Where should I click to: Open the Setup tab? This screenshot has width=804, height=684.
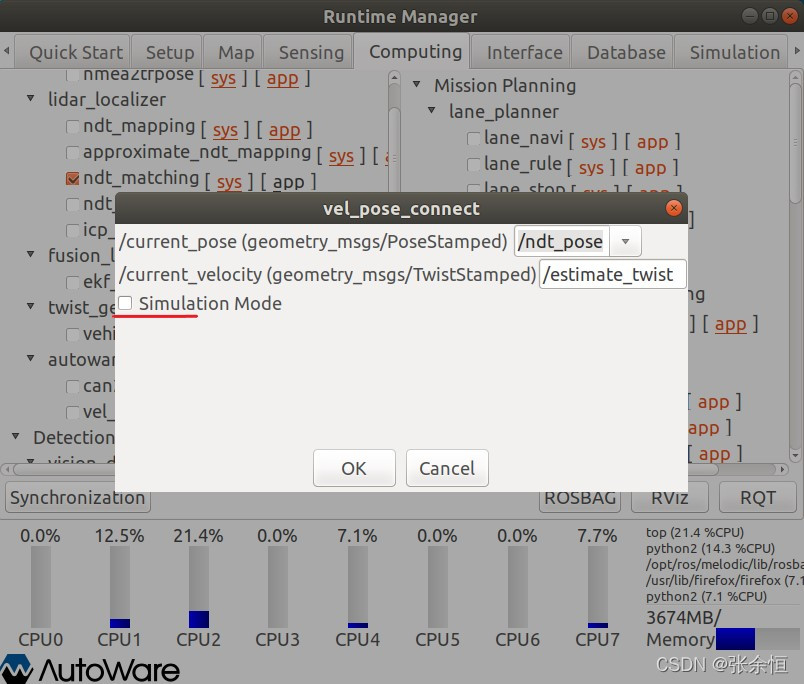point(167,52)
